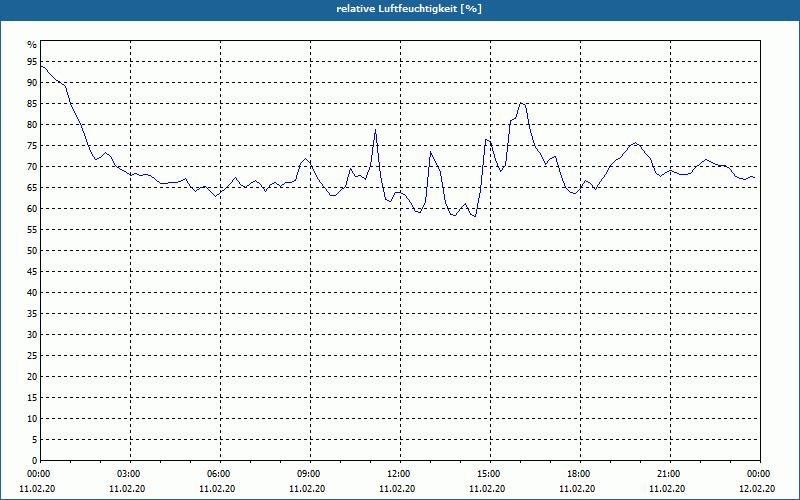
Task: Click the 80 y-axis value
Action: point(32,124)
